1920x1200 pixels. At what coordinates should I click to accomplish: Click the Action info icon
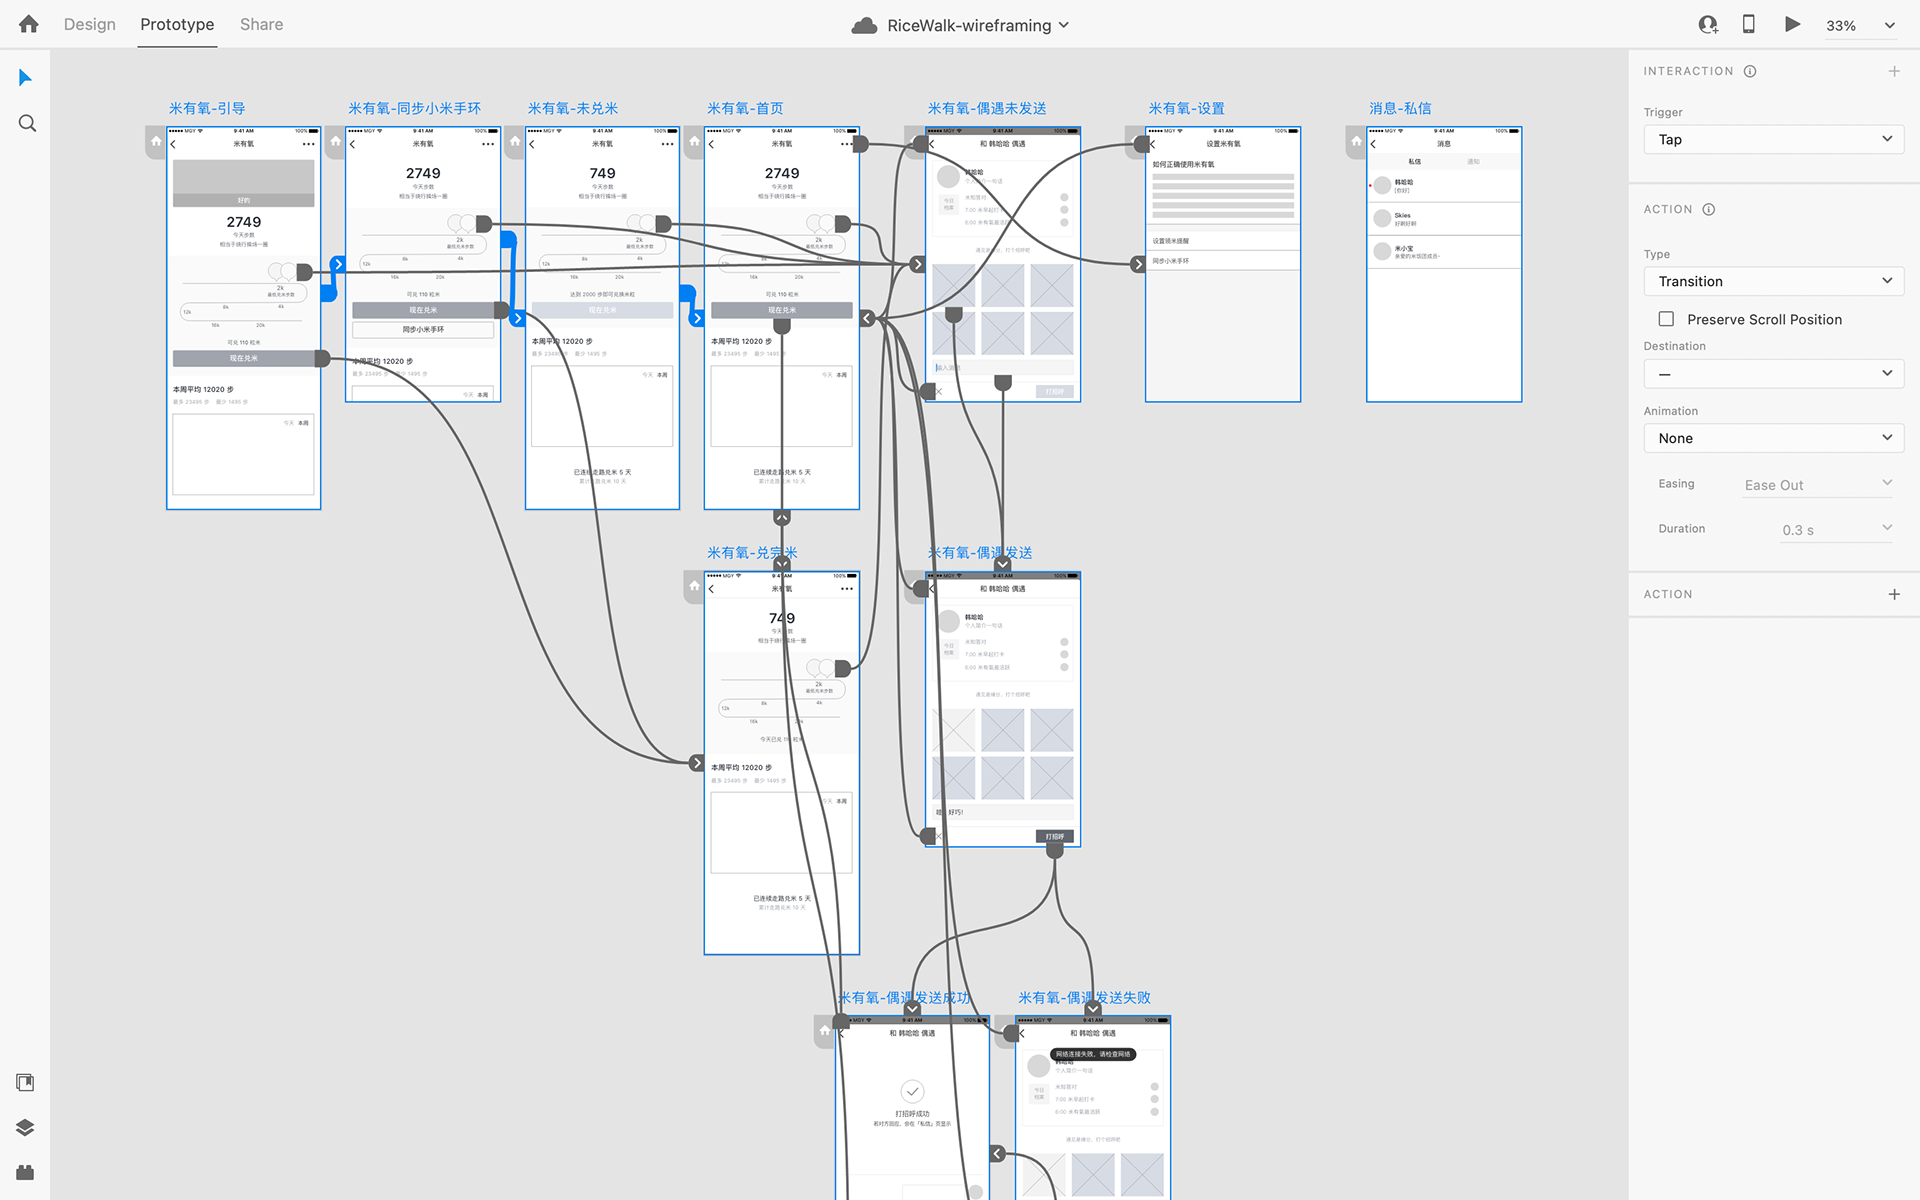click(x=1709, y=209)
